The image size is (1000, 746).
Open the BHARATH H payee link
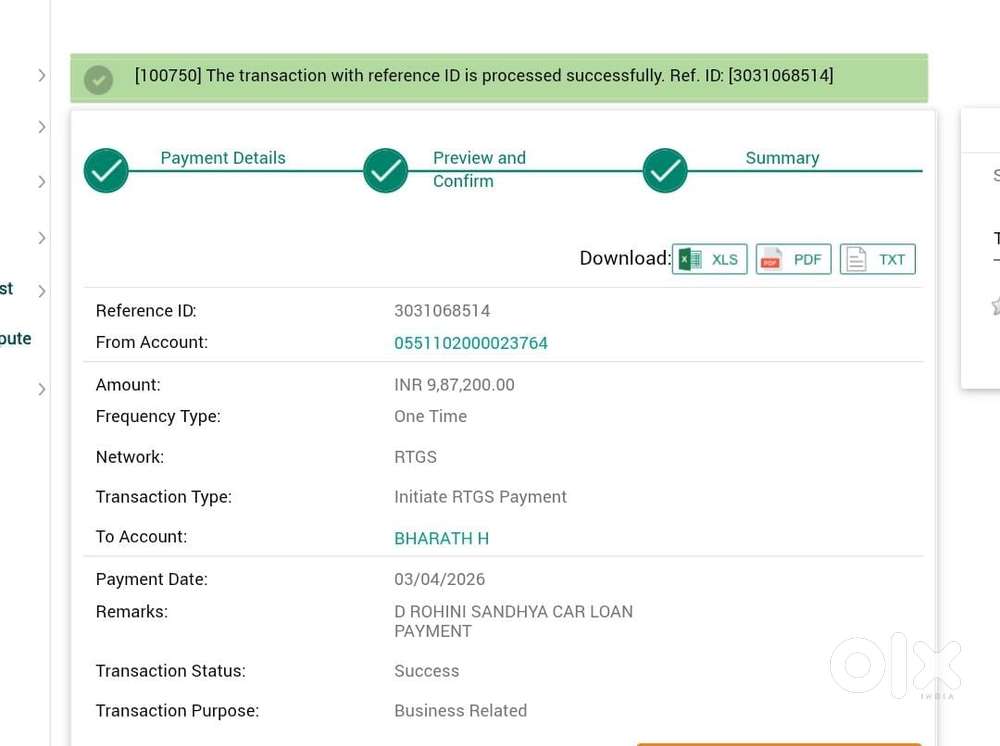click(x=441, y=538)
